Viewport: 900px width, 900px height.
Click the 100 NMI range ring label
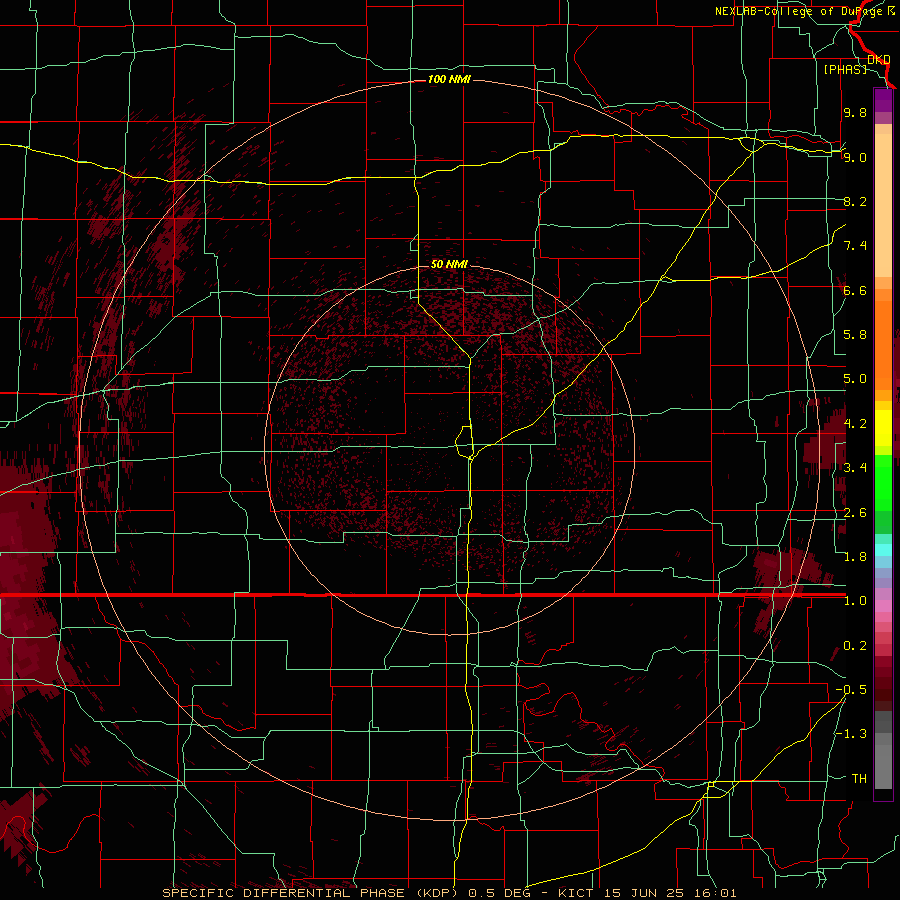click(x=449, y=79)
